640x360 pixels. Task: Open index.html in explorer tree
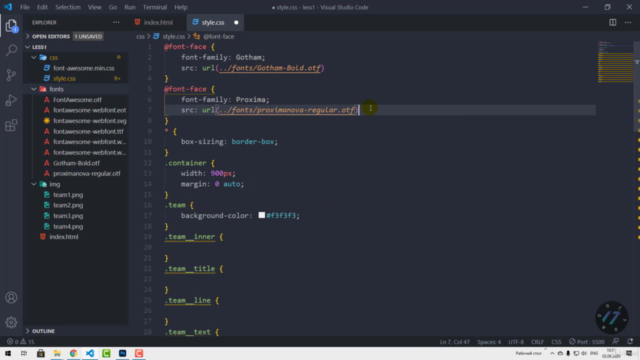tap(64, 237)
